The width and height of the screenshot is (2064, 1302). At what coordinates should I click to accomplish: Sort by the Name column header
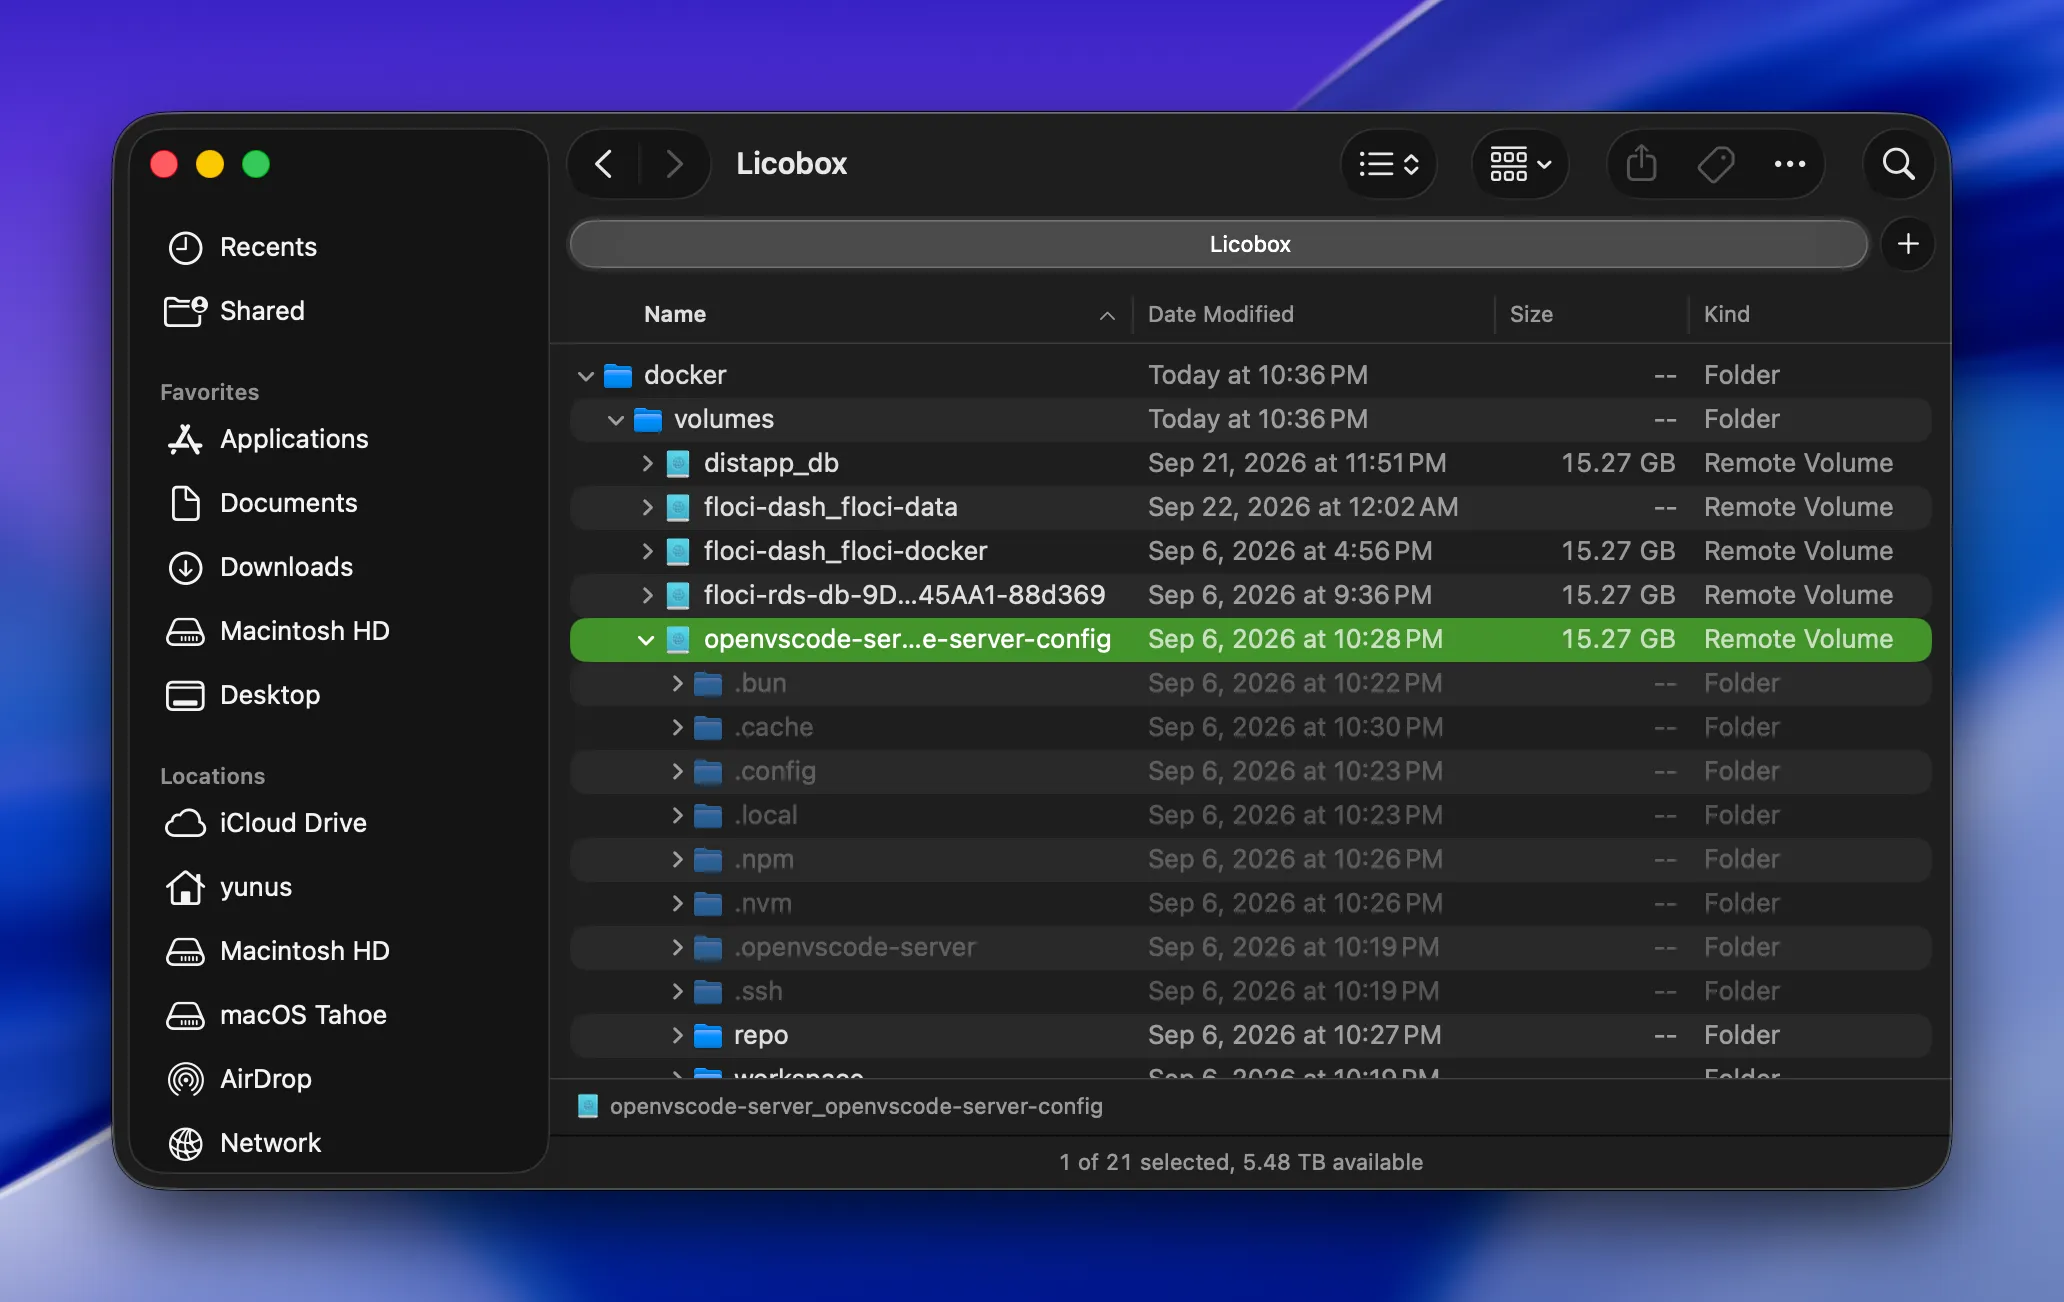coord(675,314)
